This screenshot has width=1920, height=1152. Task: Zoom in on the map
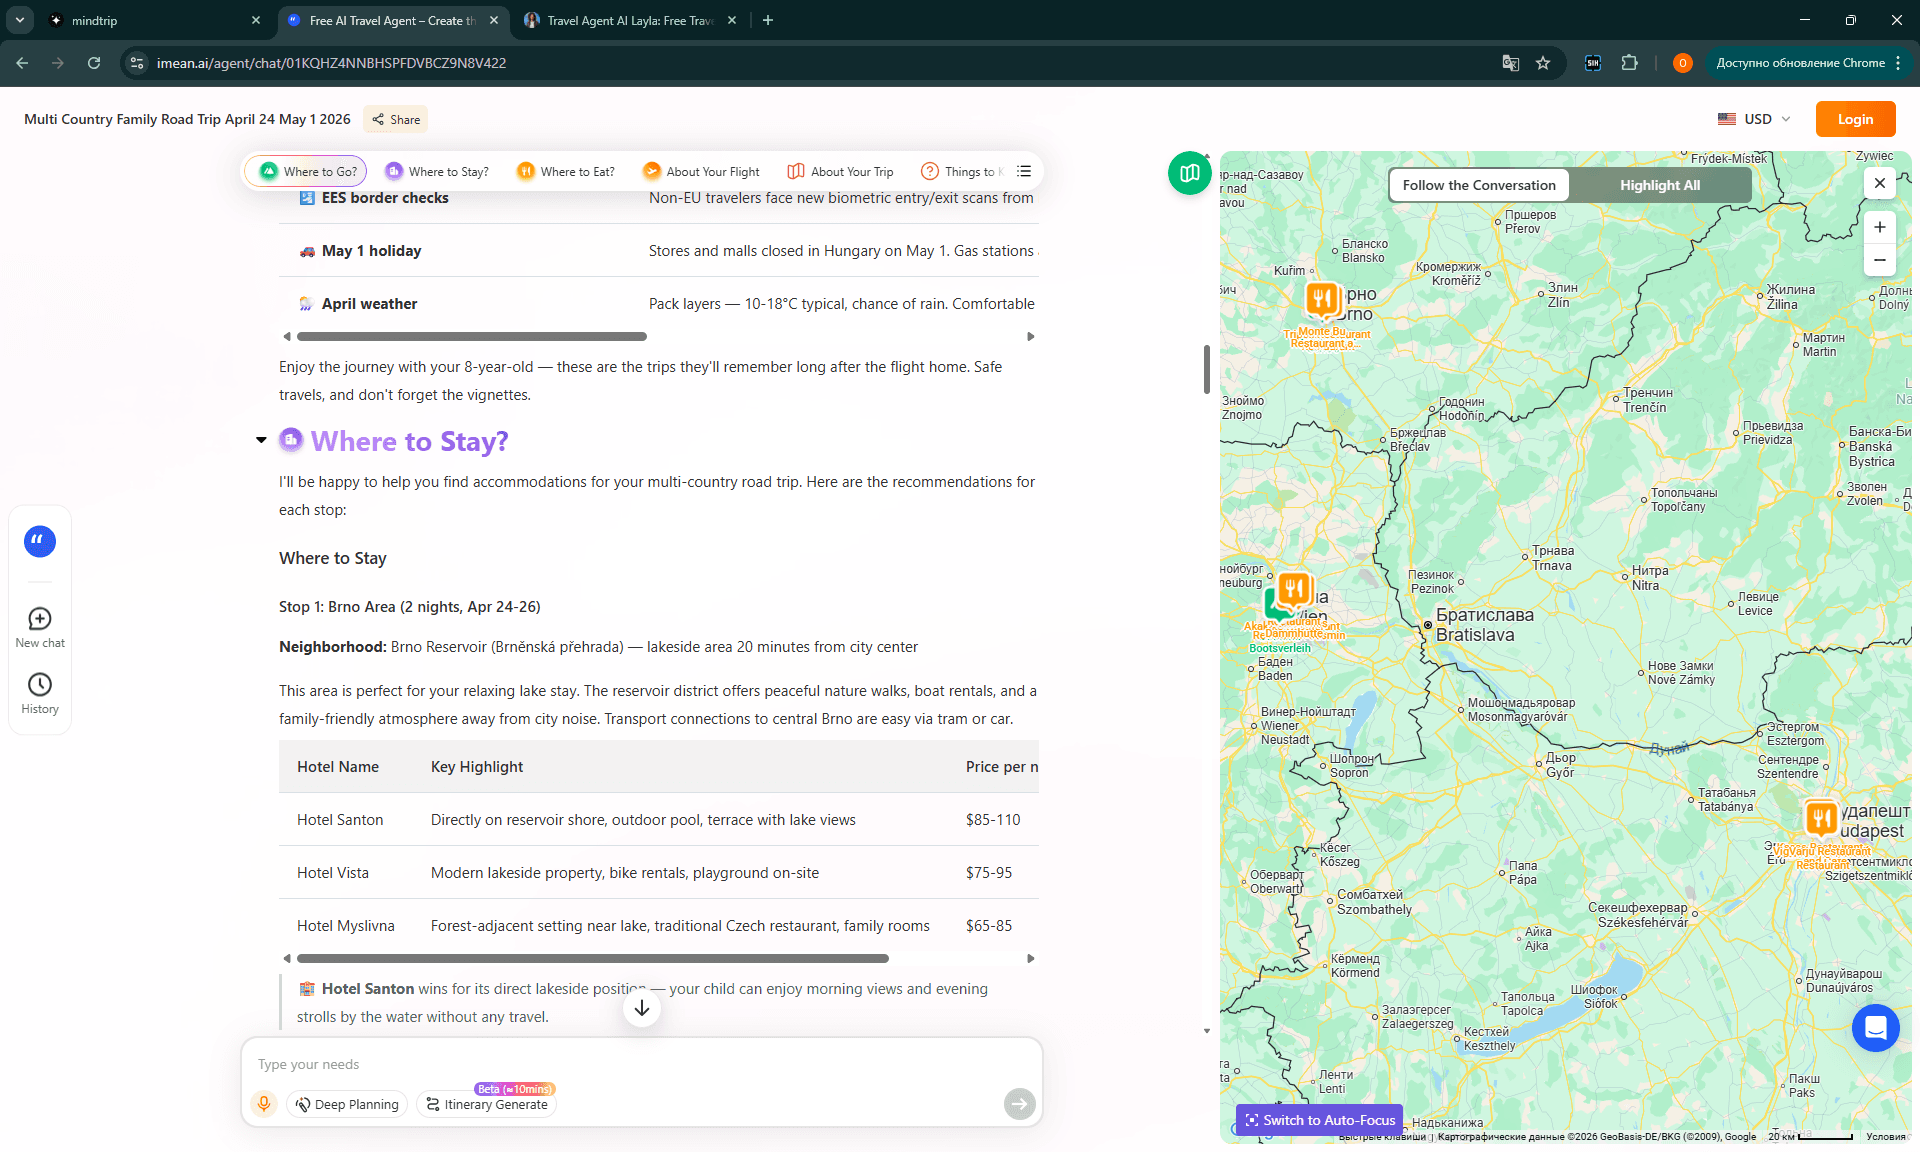(x=1879, y=227)
